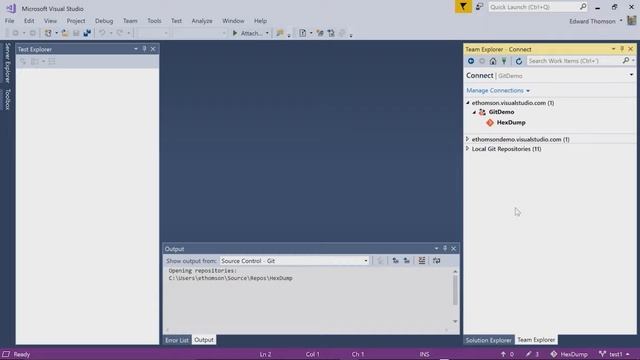Toggle Word Wrap in Output toolbar

point(437,260)
